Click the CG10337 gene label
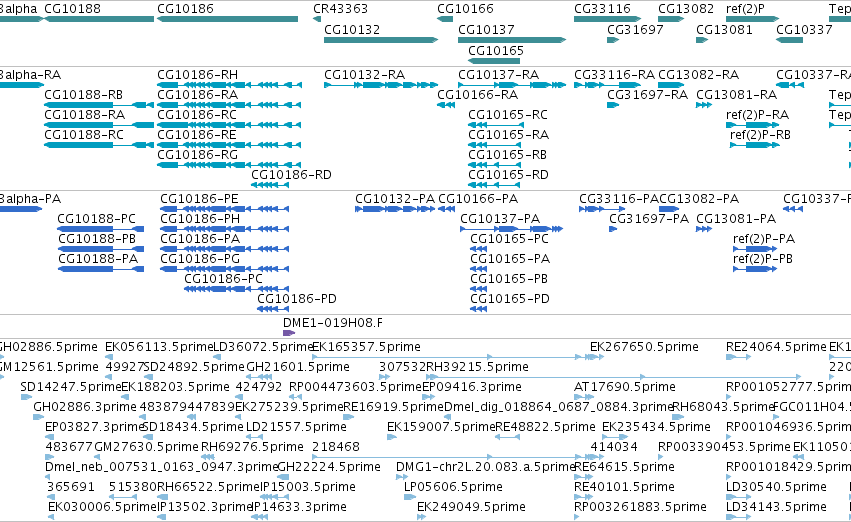The image size is (851, 522). pos(804,29)
